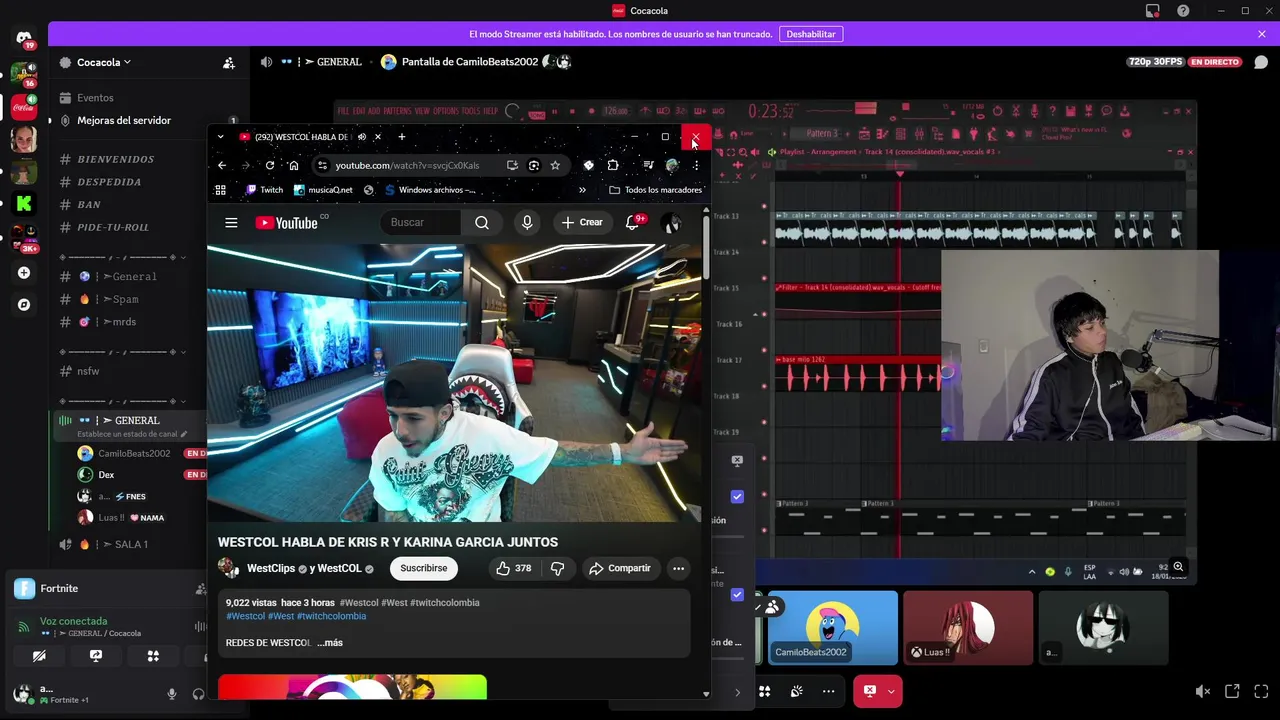Image resolution: width=1280 pixels, height=720 pixels.
Task: Click the browser address bar URL
Action: pyautogui.click(x=407, y=165)
